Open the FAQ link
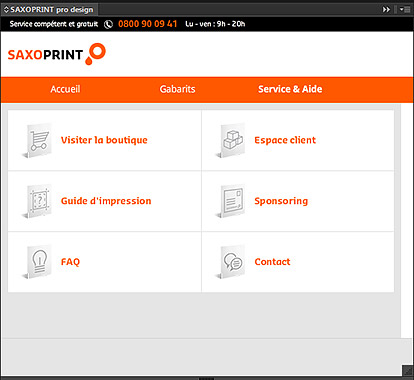 70,262
